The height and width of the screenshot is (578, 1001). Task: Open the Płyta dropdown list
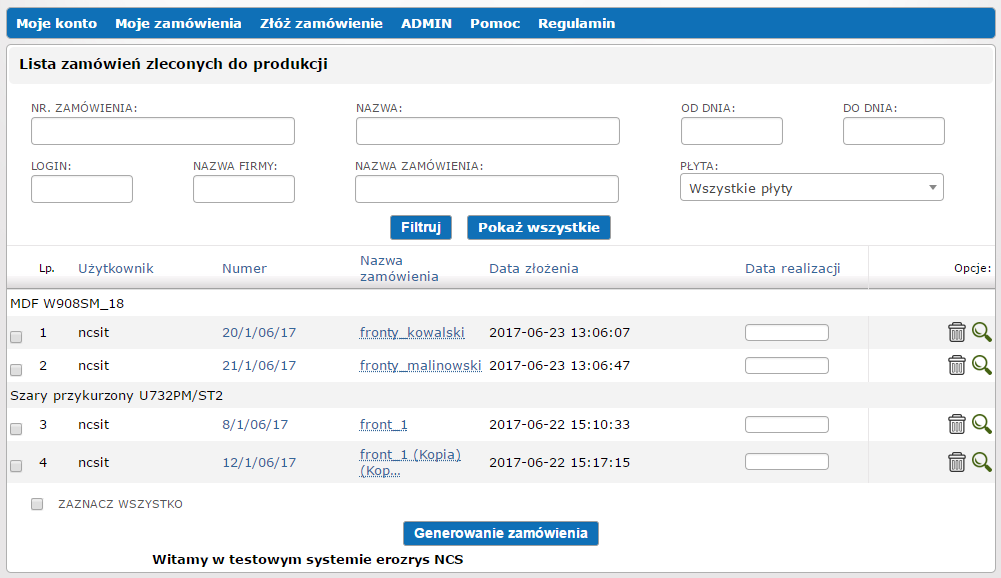tap(811, 187)
